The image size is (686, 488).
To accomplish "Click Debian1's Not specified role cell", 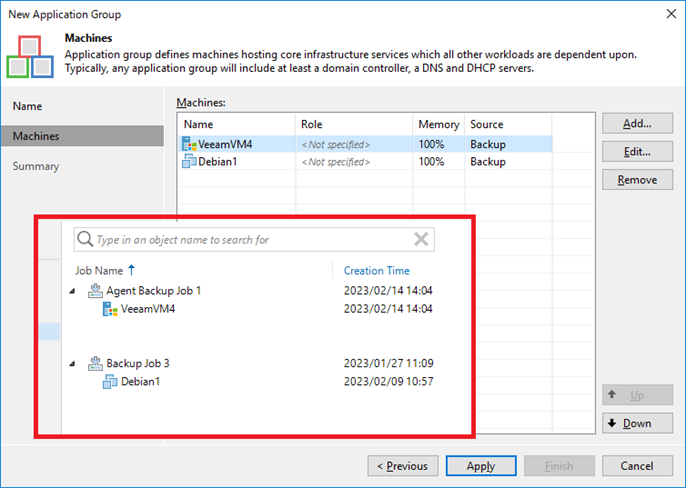I will pyautogui.click(x=336, y=161).
